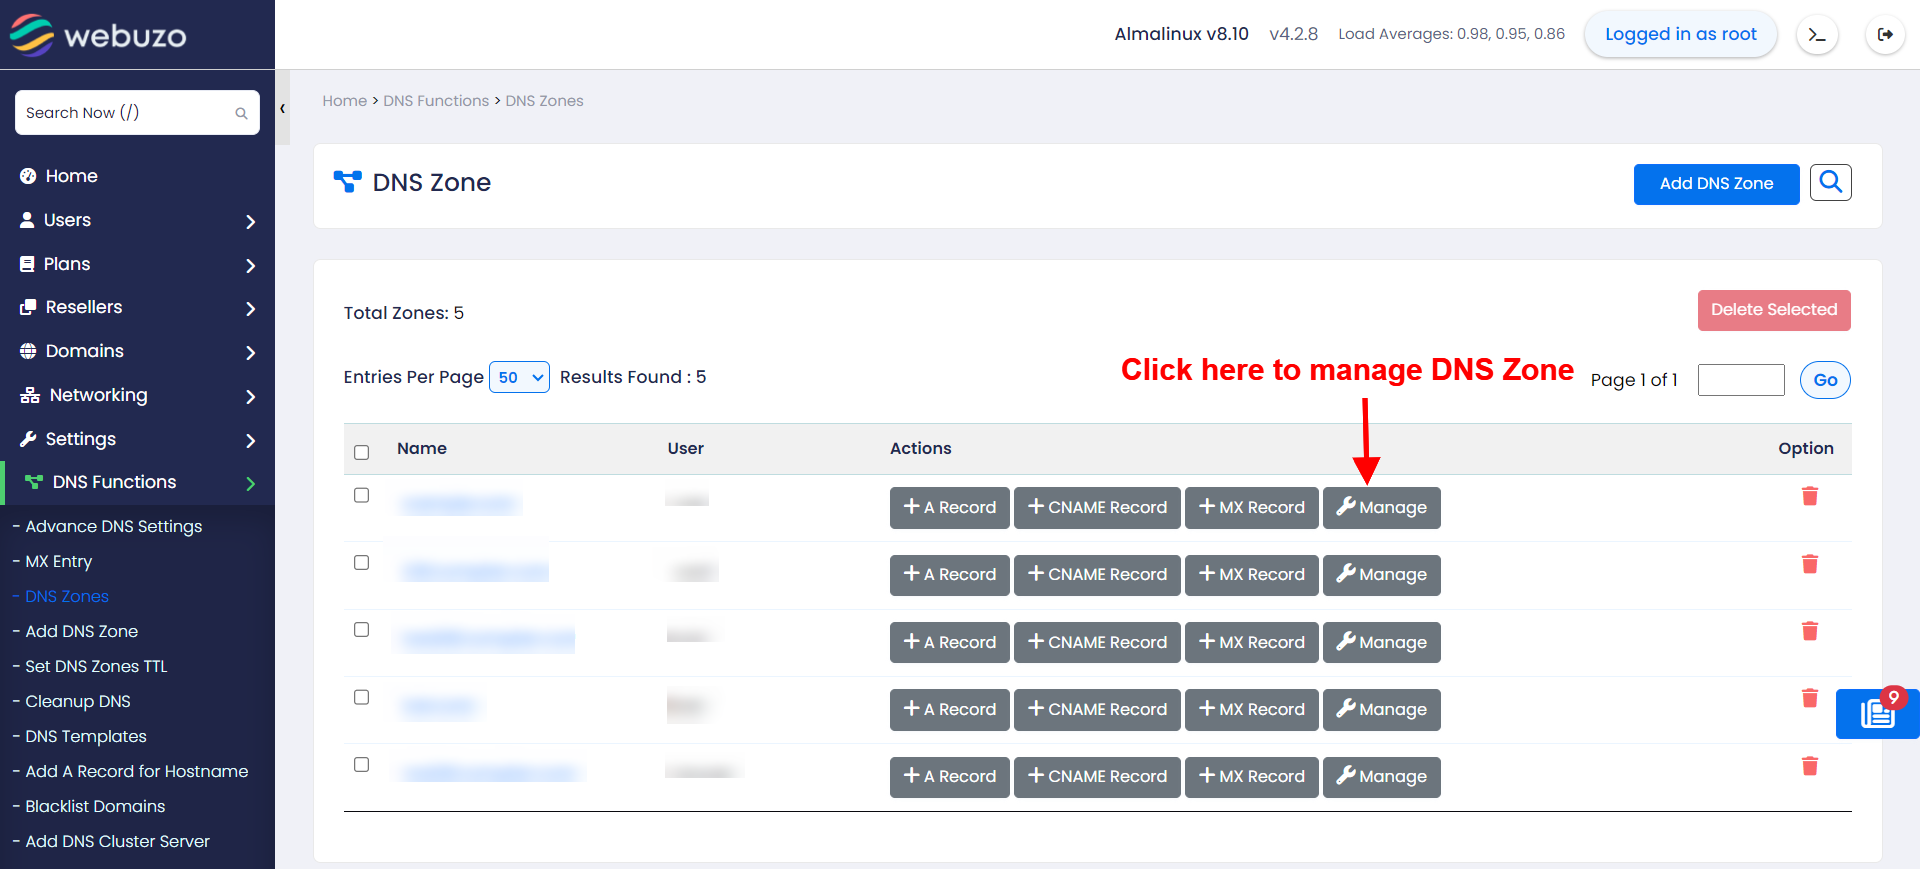Click DNS Functions breadcrumb link
This screenshot has width=1920, height=869.
[436, 101]
